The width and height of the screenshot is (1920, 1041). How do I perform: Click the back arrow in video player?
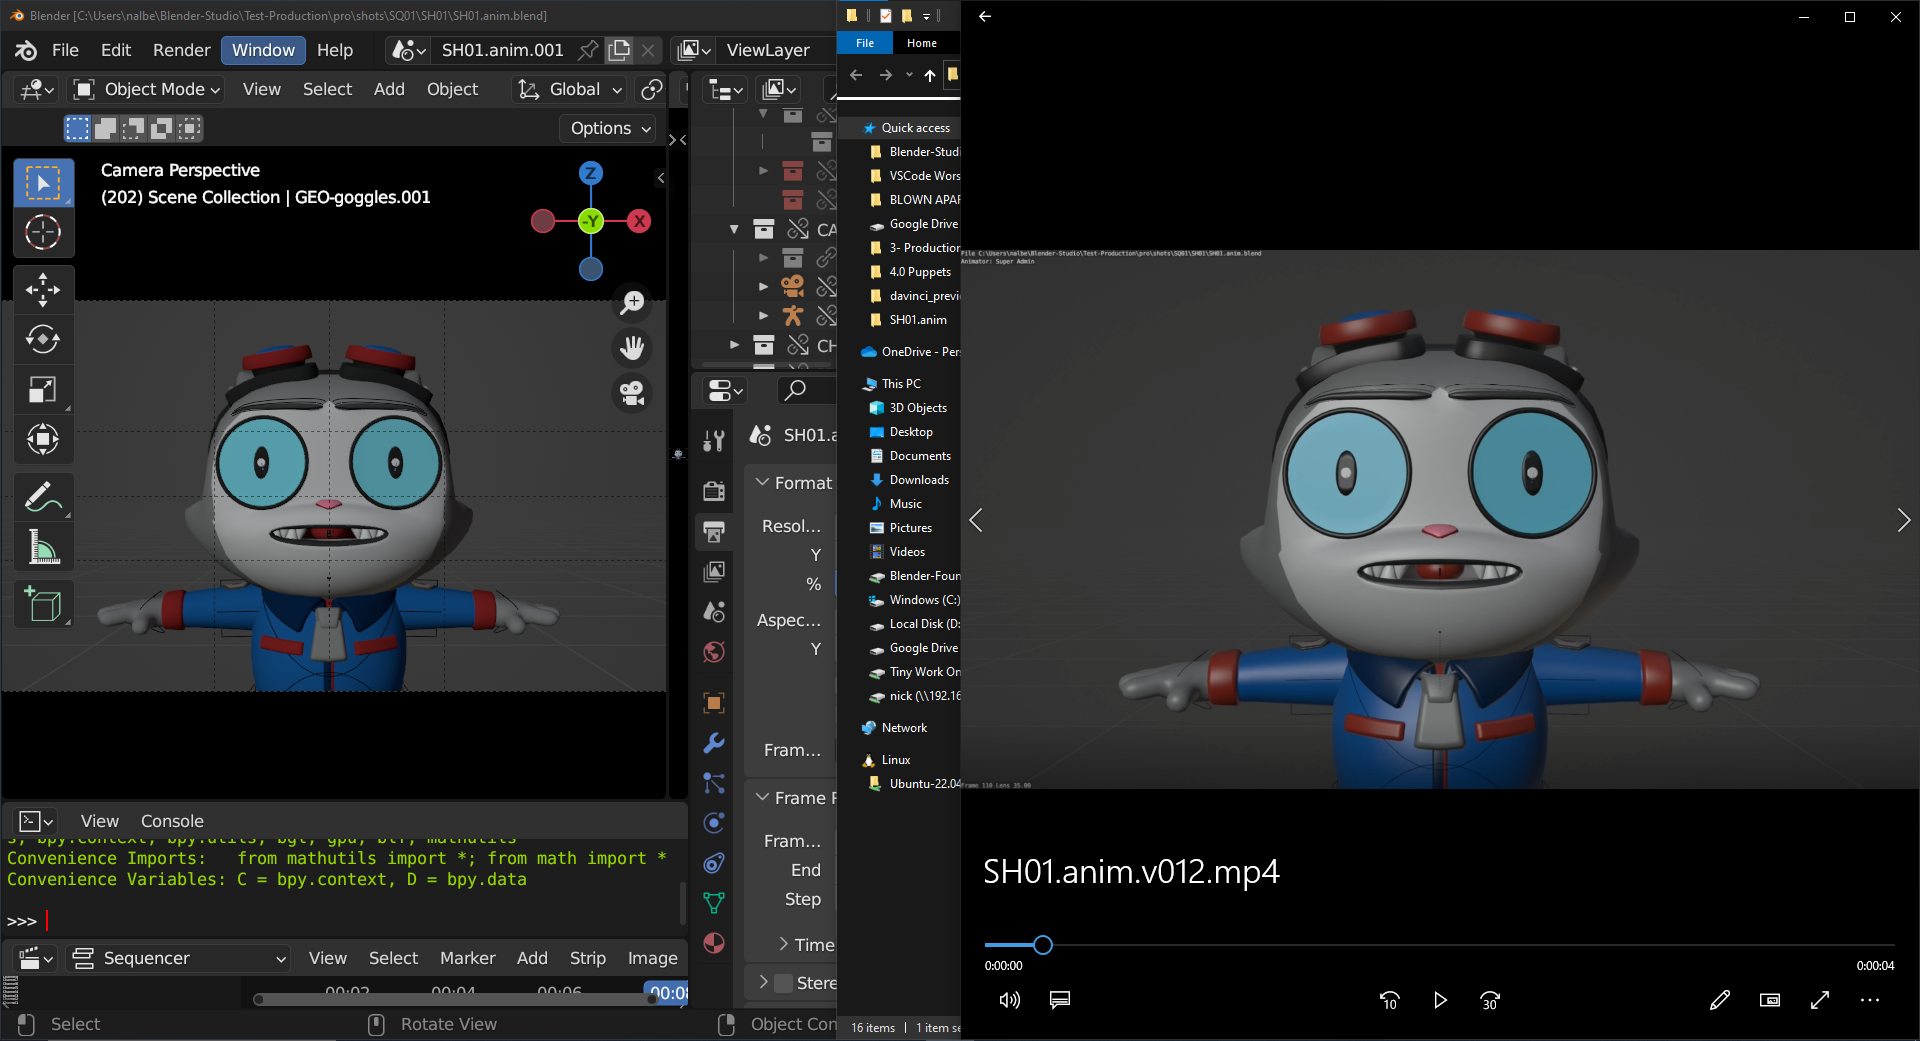click(x=985, y=16)
